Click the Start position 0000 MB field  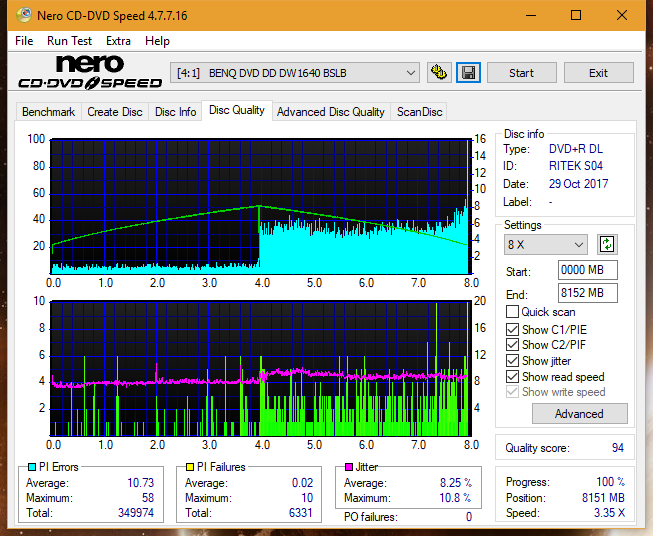(x=588, y=270)
